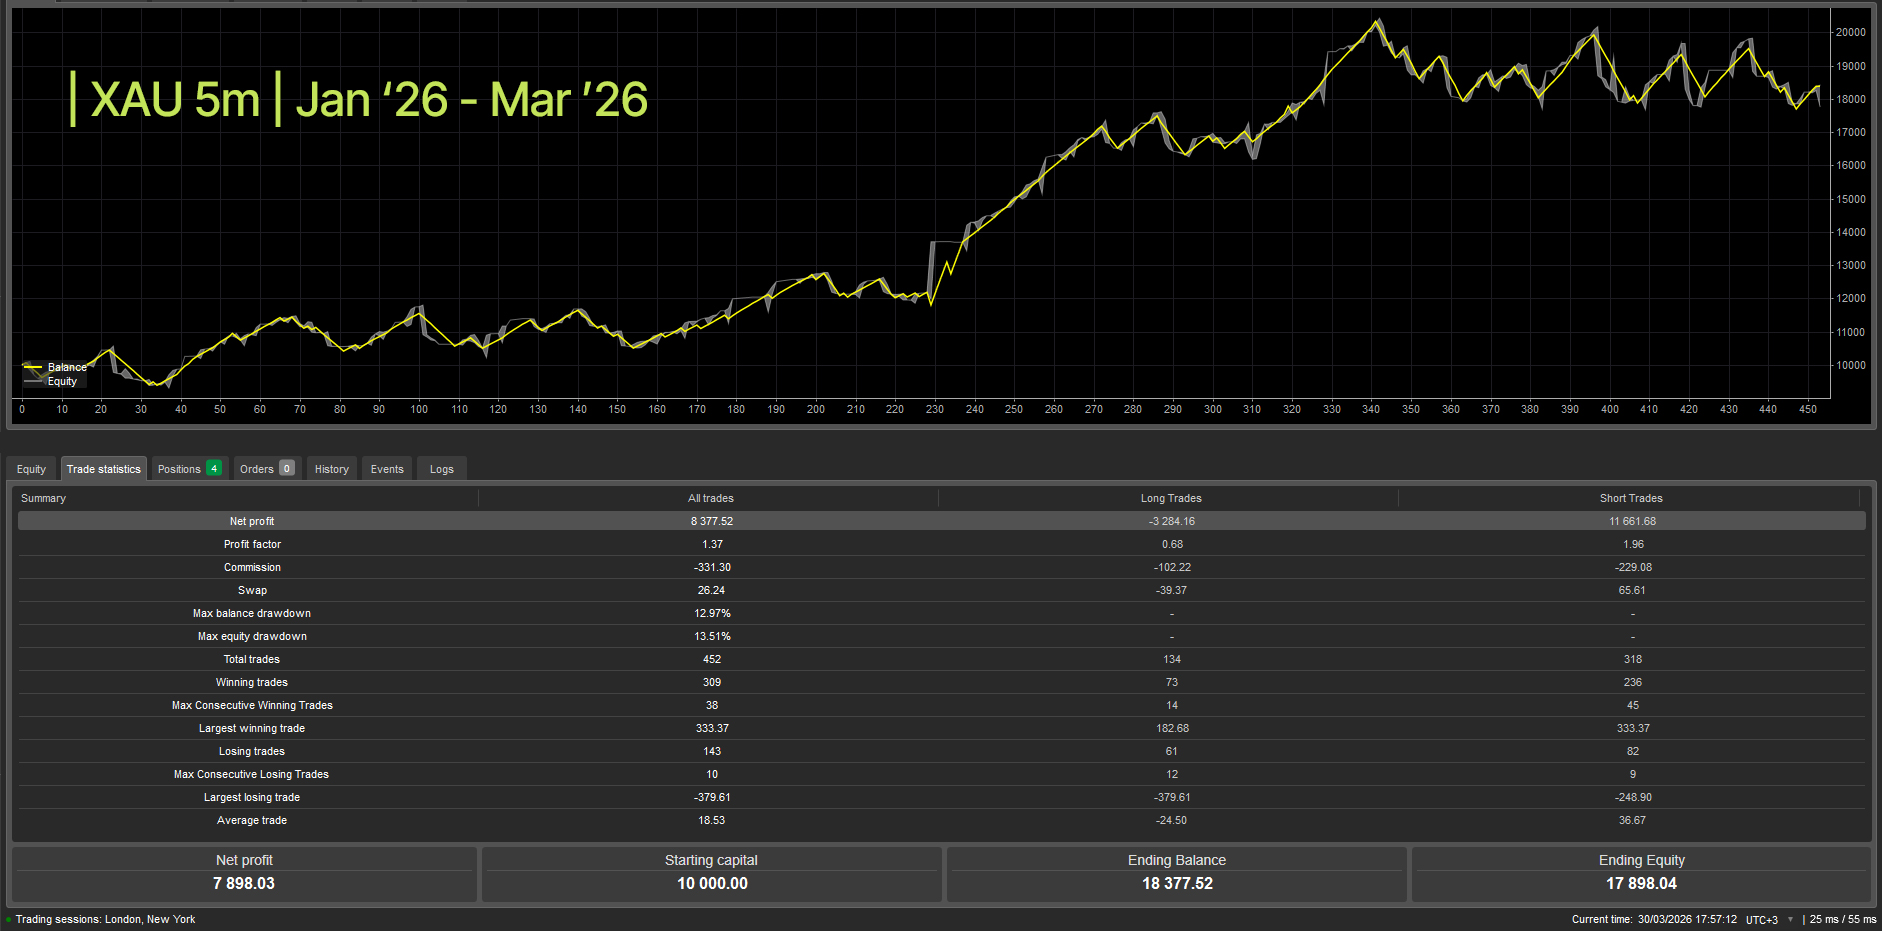Click the yellow Balance line marker in legend
Image resolution: width=1882 pixels, height=931 pixels.
tap(32, 367)
